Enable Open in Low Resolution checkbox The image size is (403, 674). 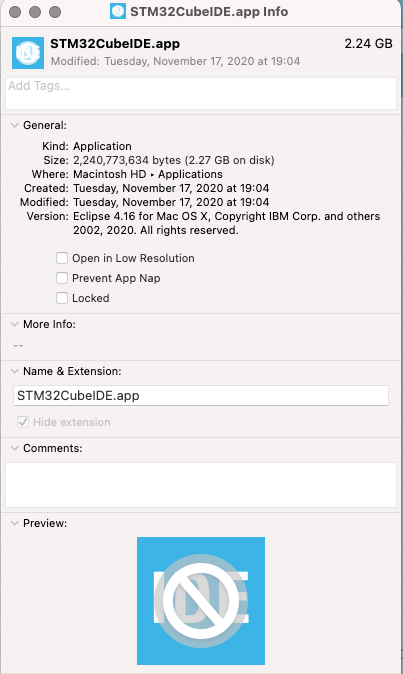point(62,258)
